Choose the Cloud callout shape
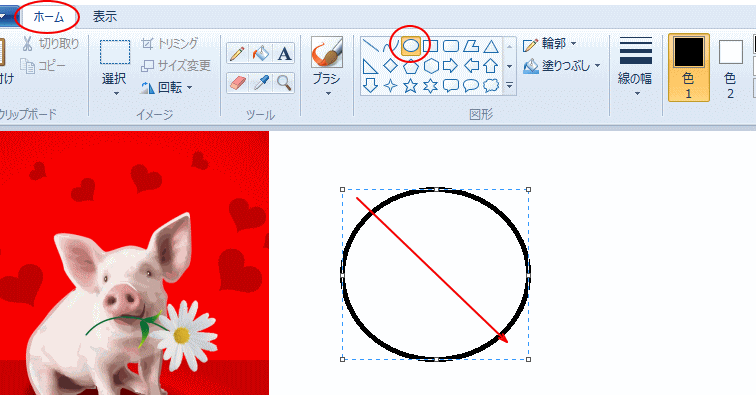The image size is (756, 395). 491,85
